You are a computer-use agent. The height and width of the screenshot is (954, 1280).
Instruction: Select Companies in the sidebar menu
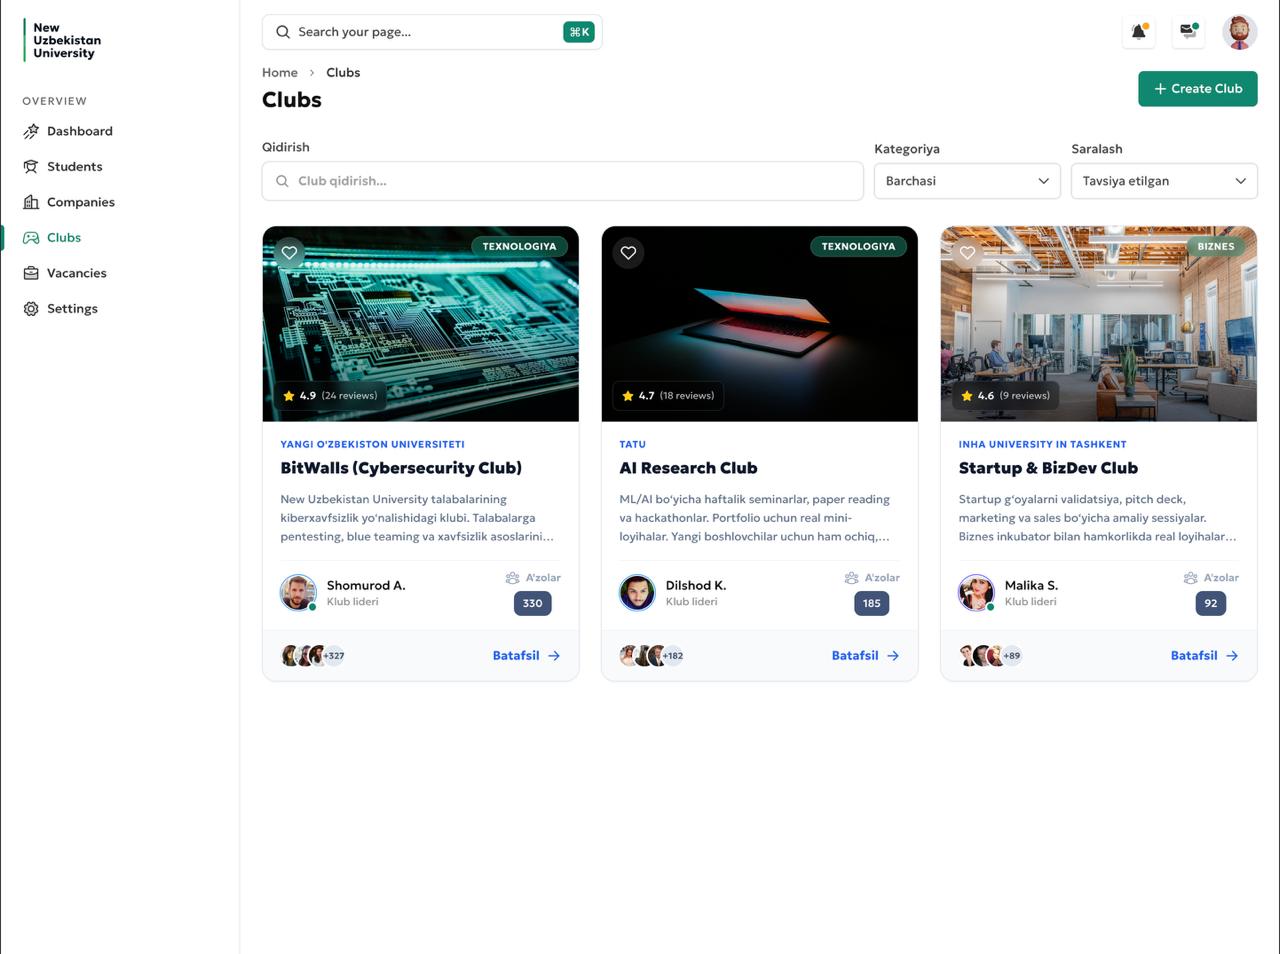point(80,202)
